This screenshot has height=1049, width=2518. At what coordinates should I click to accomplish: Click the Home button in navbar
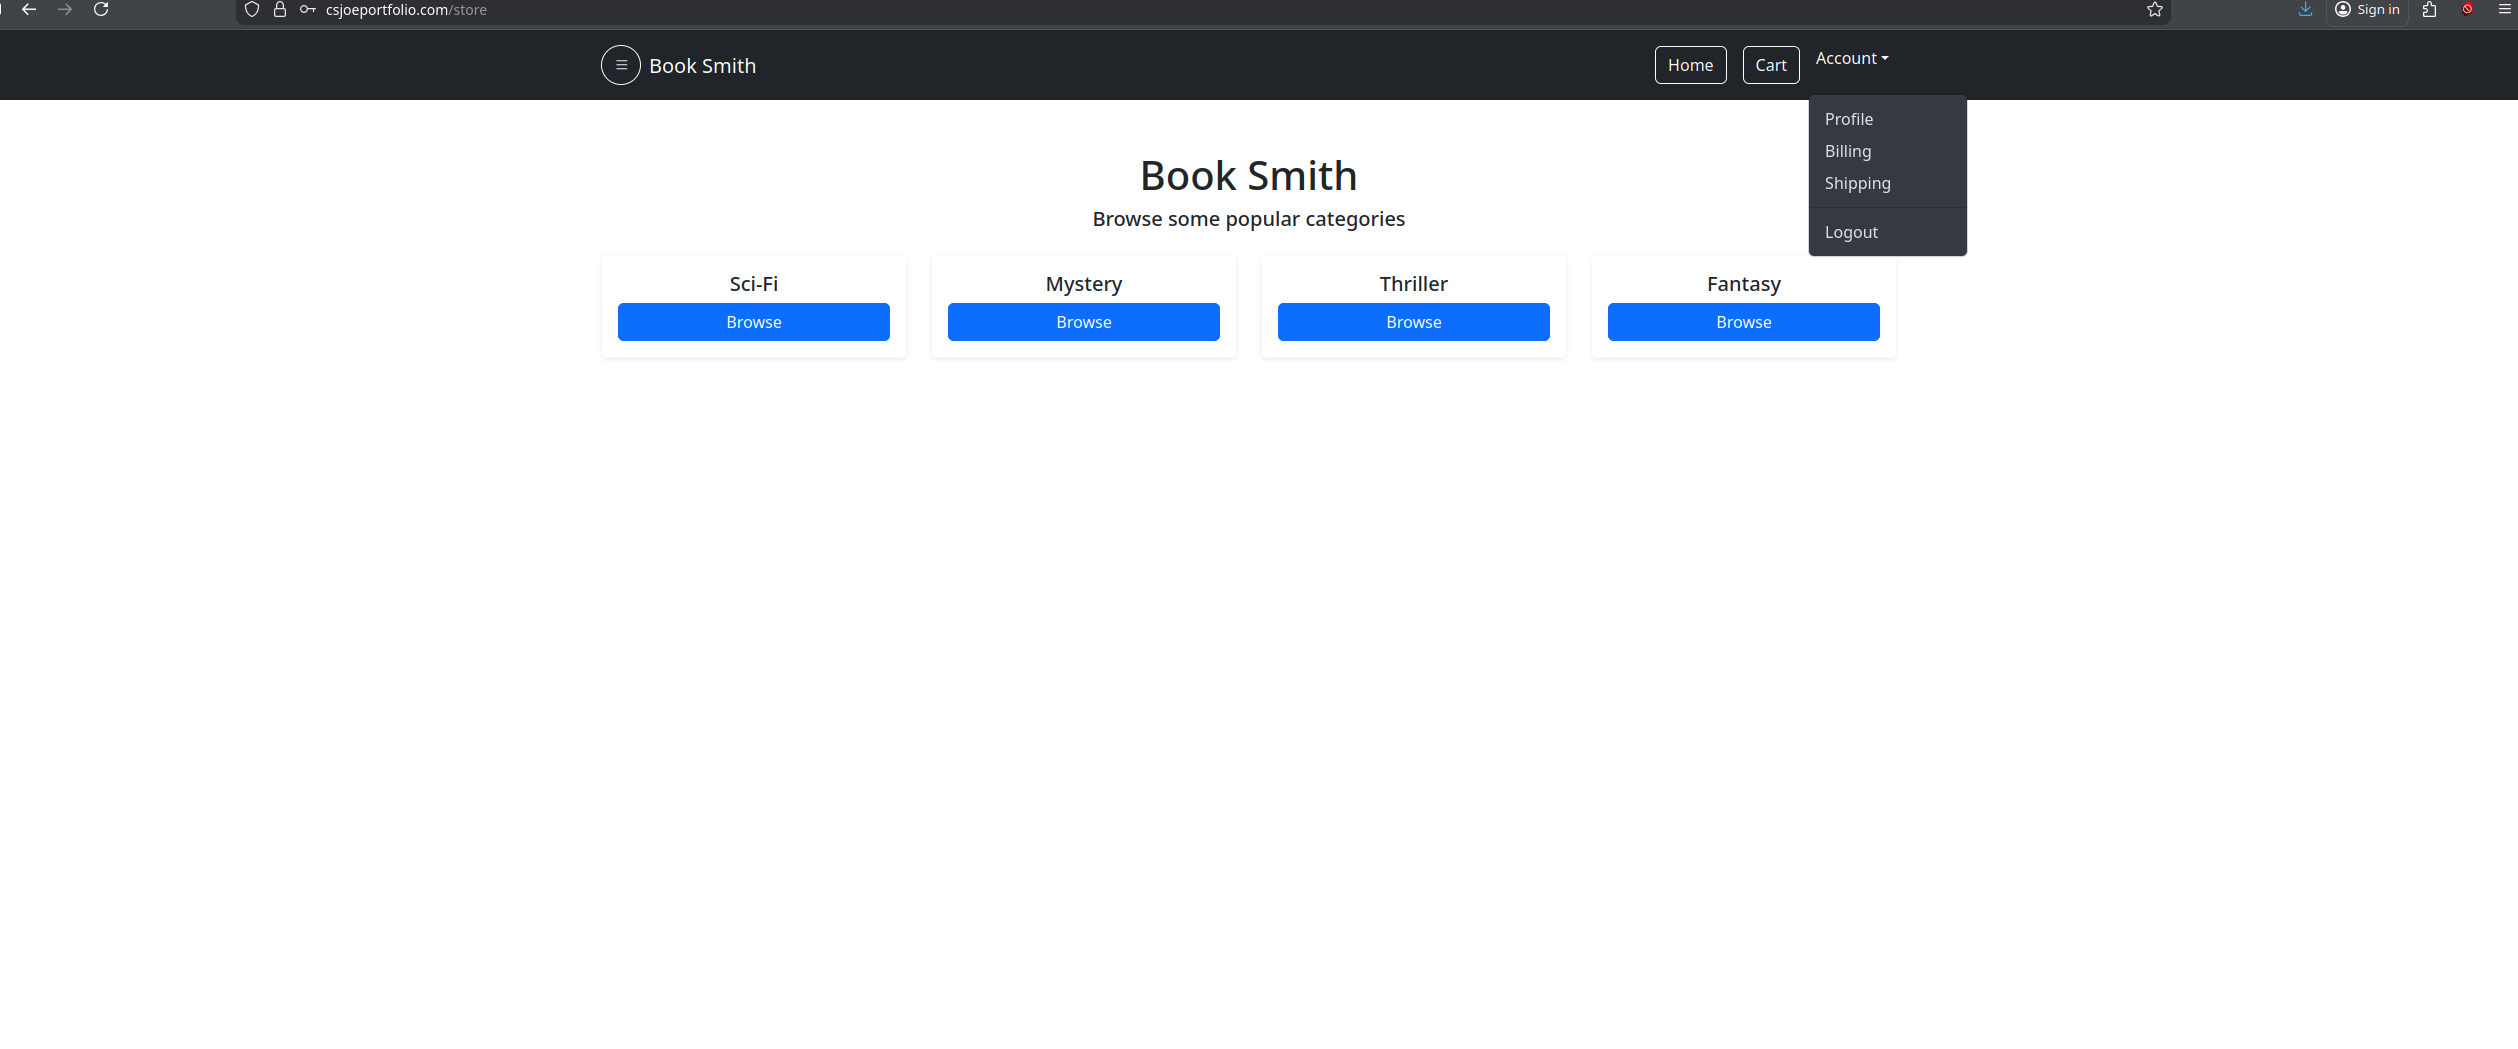tap(1690, 65)
